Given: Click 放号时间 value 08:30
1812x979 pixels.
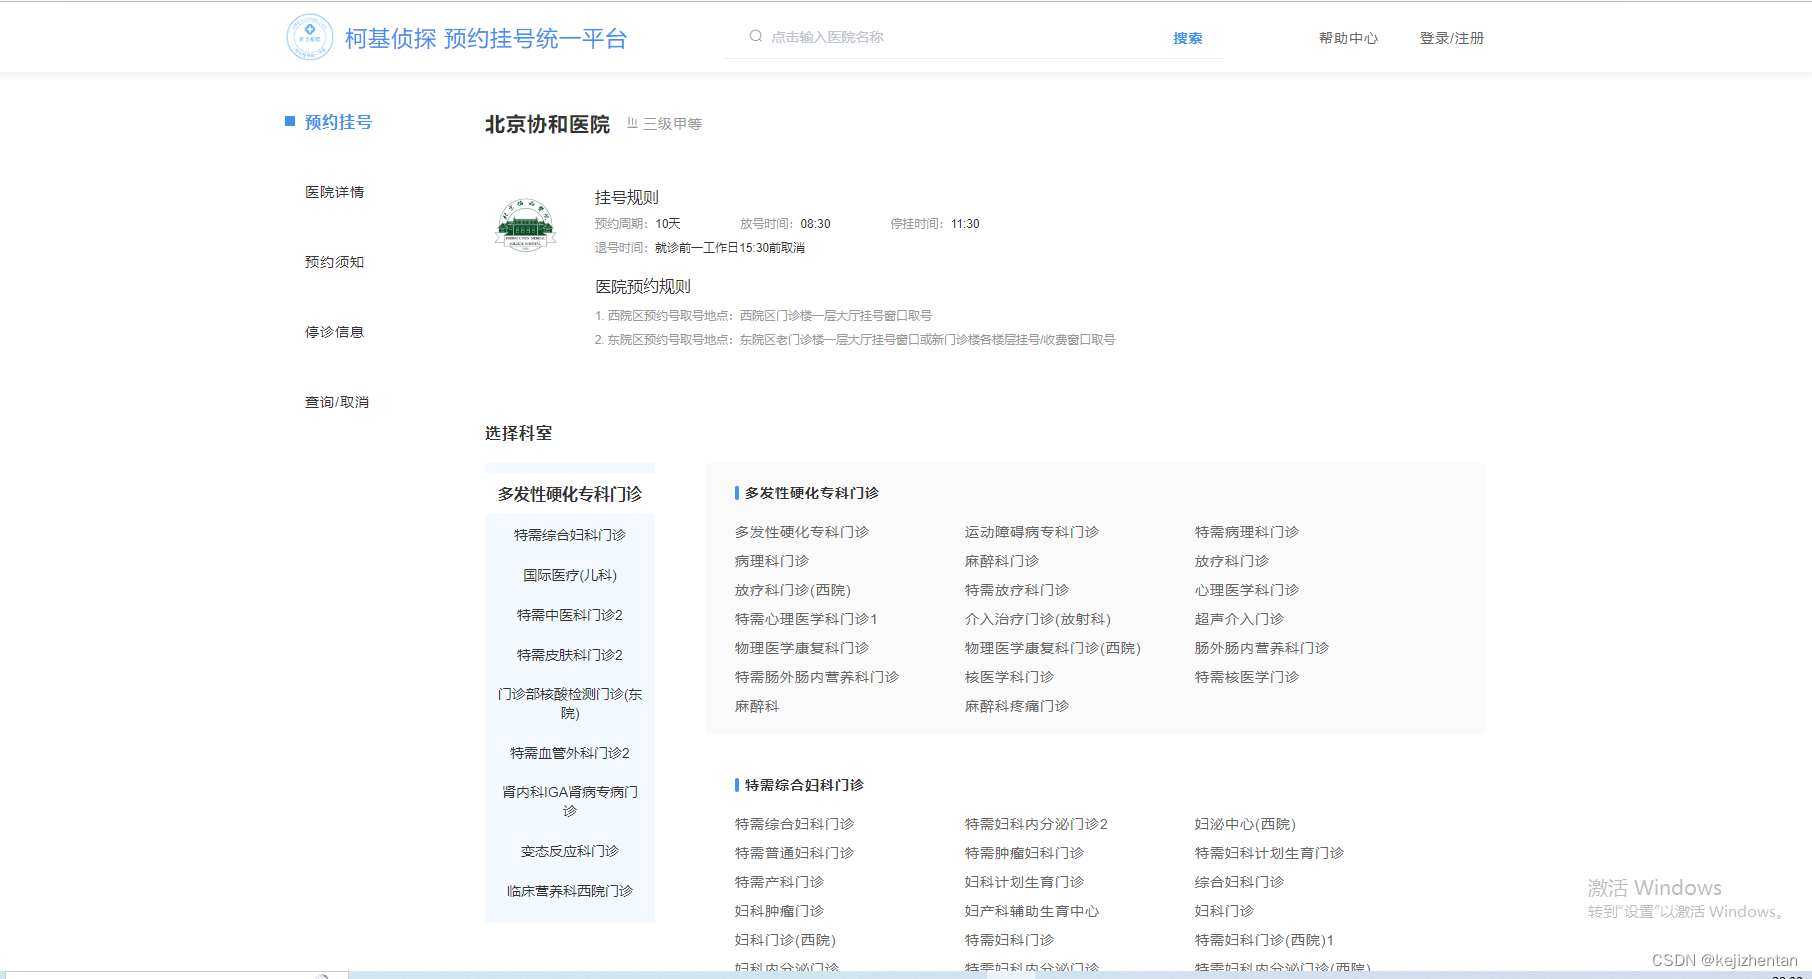Looking at the screenshot, I should pyautogui.click(x=815, y=224).
